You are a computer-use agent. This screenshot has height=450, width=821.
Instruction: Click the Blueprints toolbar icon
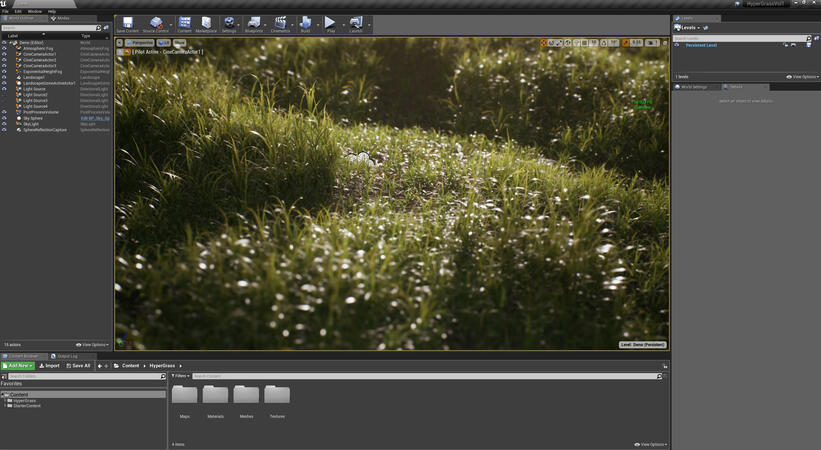pos(254,24)
